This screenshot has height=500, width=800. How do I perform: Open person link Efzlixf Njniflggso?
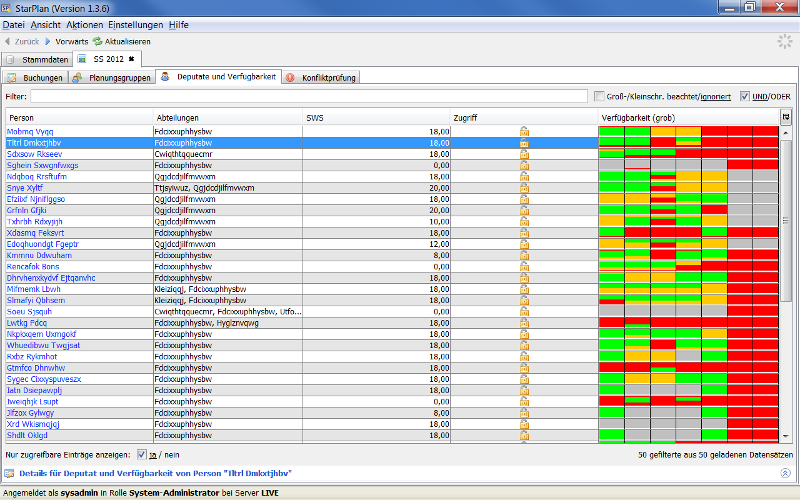point(36,199)
